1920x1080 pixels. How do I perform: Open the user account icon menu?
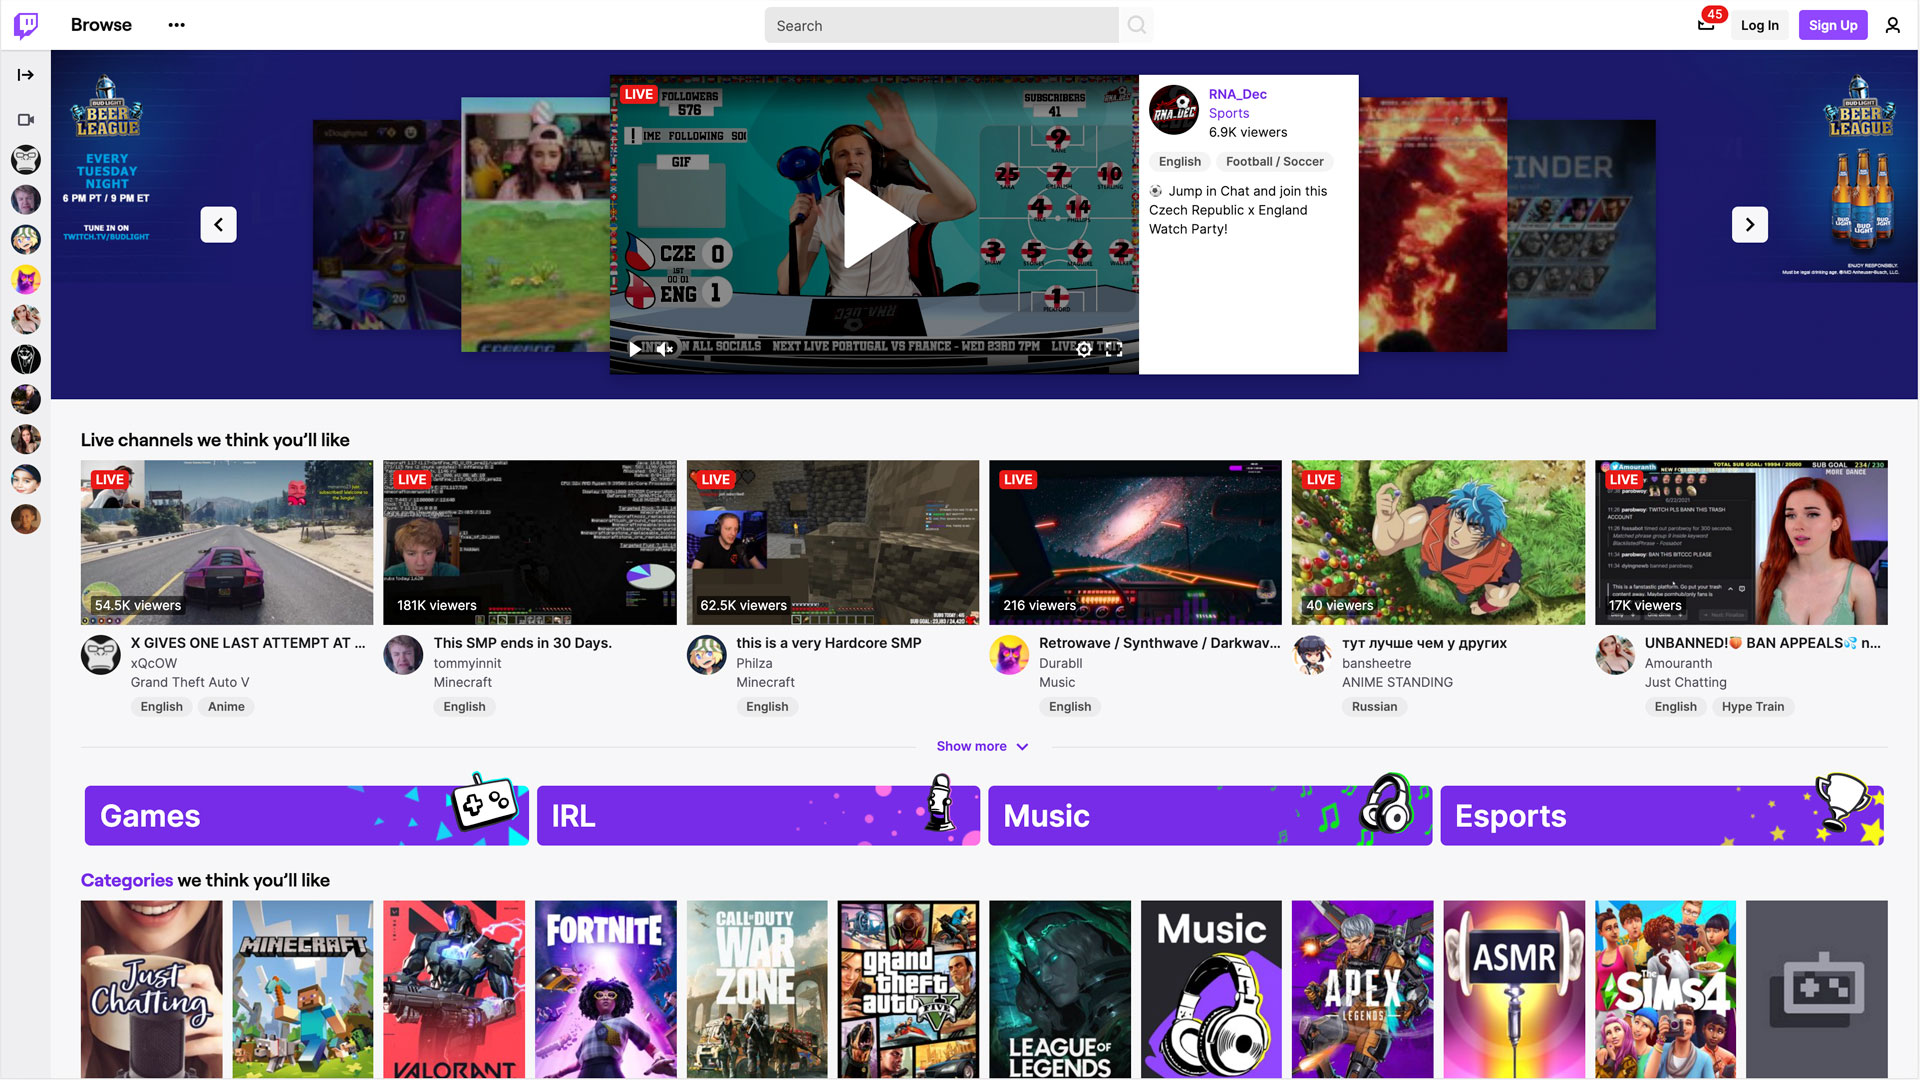[1893, 25]
